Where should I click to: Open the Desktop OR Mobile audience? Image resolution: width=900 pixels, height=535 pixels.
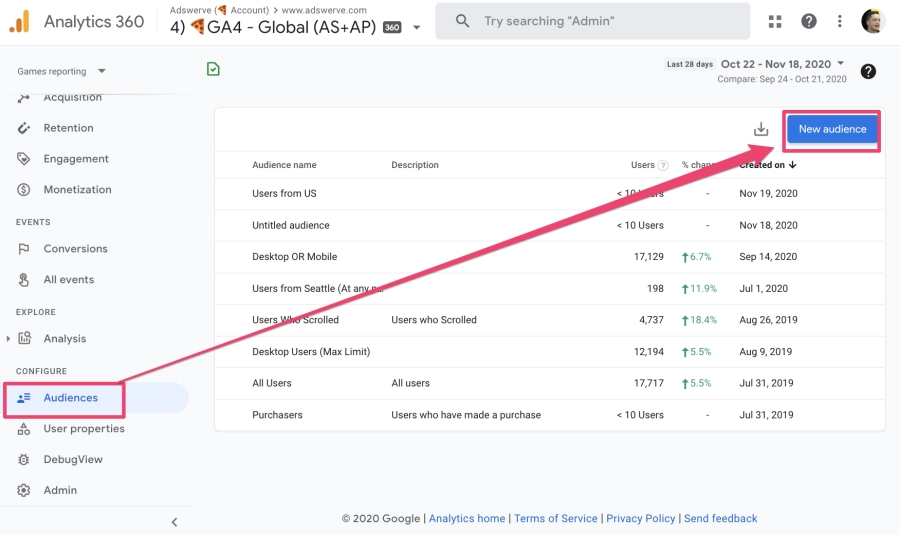coord(294,257)
